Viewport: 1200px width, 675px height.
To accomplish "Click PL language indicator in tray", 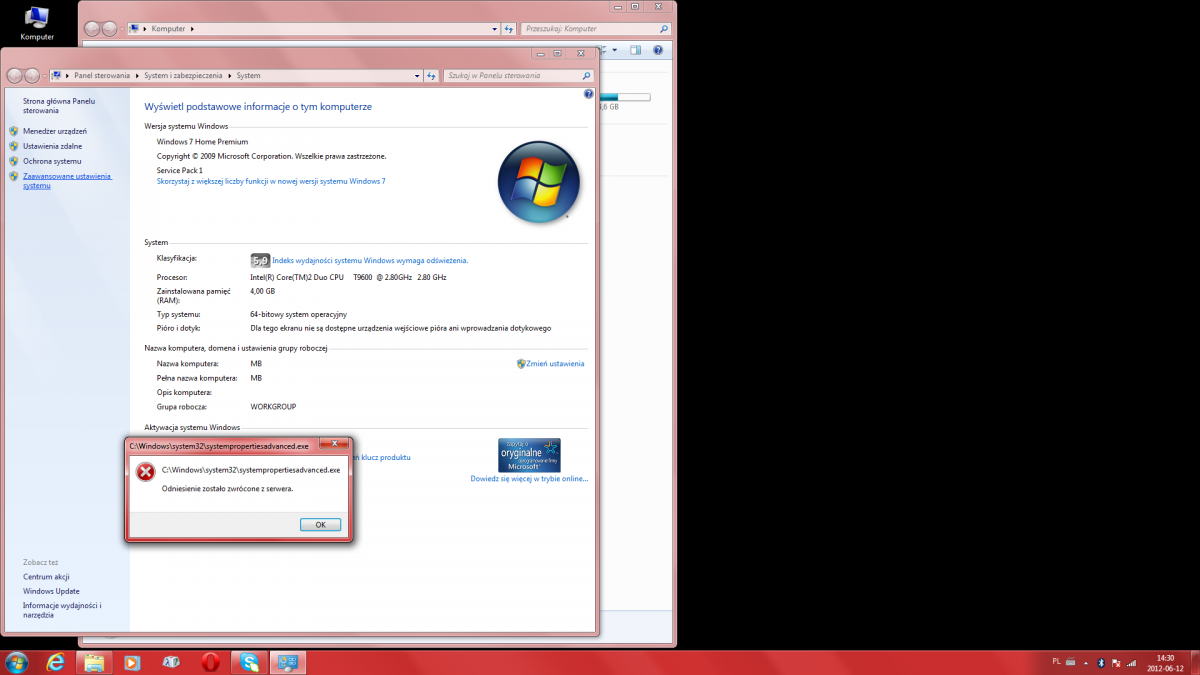I will (1057, 661).
